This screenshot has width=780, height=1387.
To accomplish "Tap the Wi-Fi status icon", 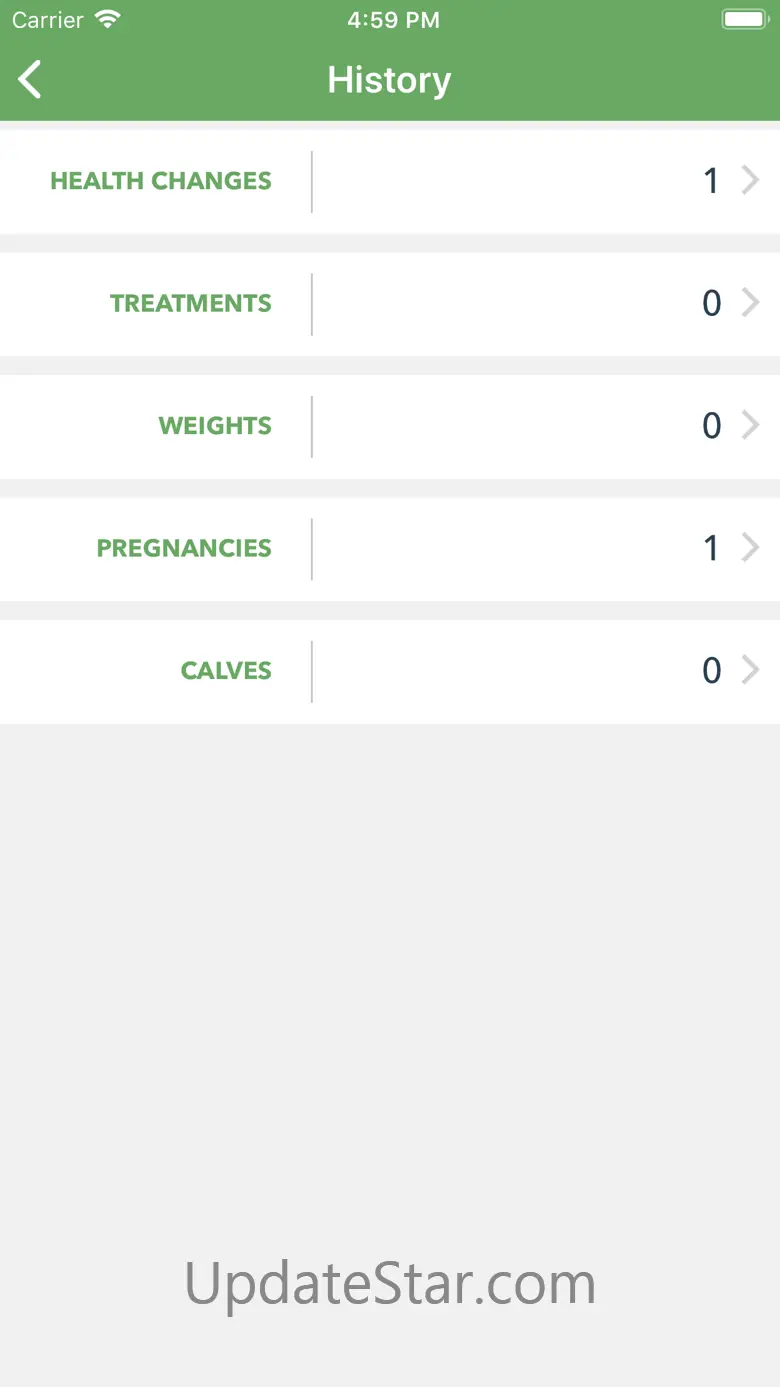I will click(106, 19).
